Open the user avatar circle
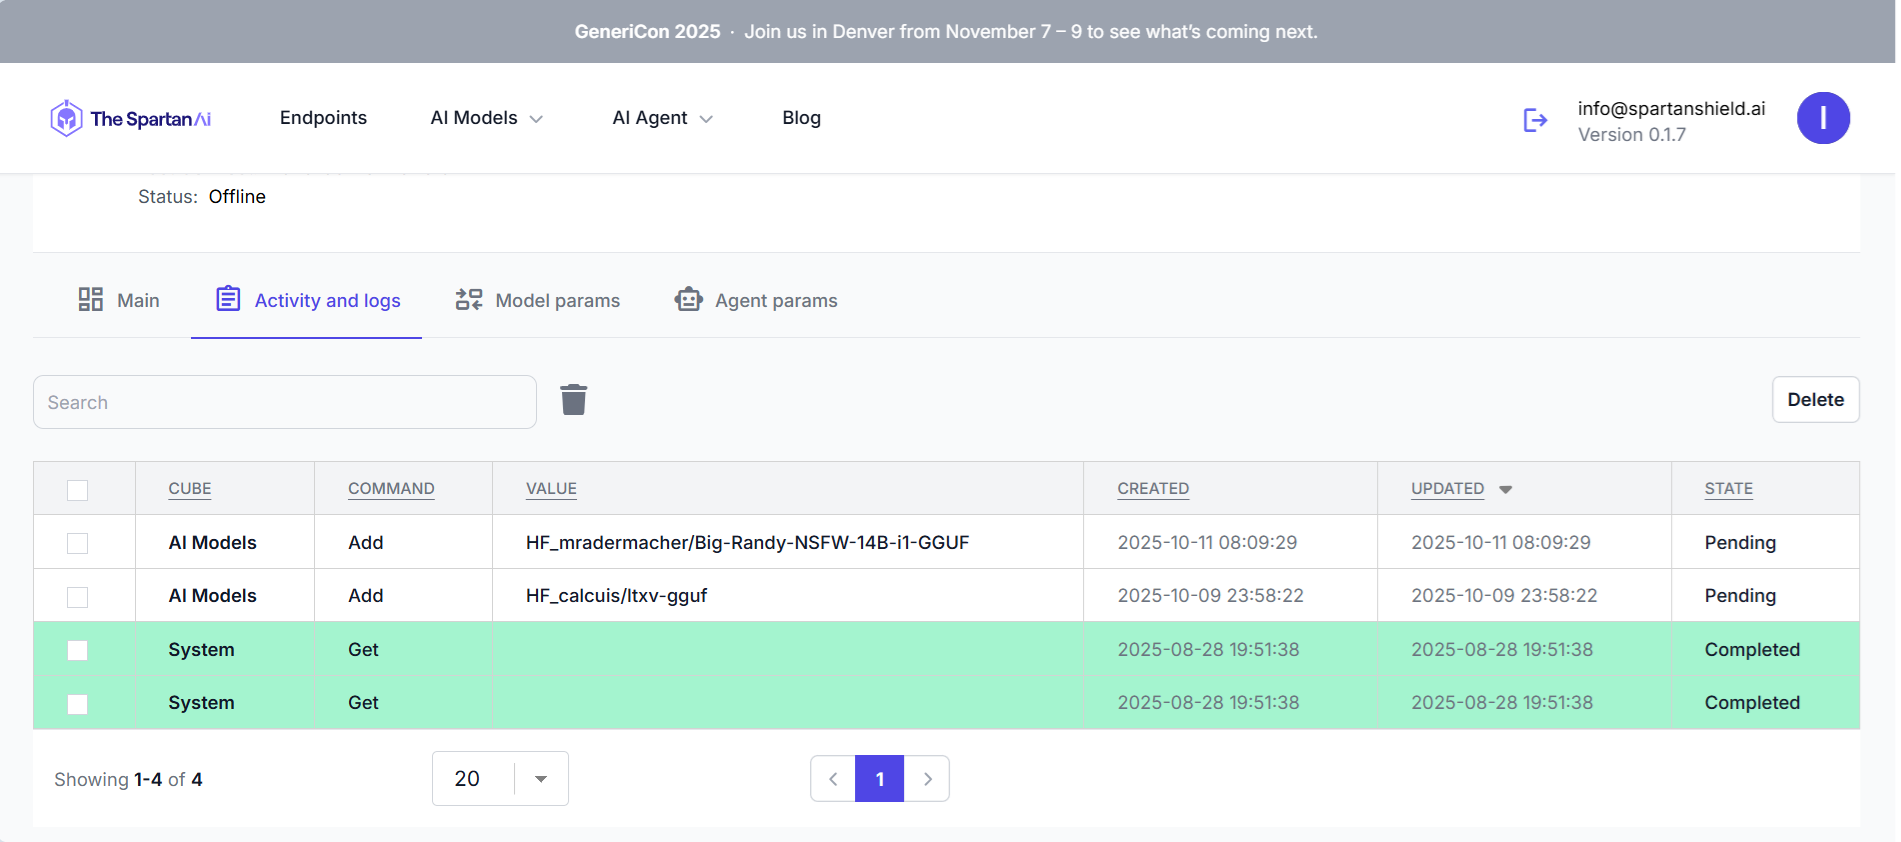Viewport: 1901px width, 842px height. pos(1822,118)
